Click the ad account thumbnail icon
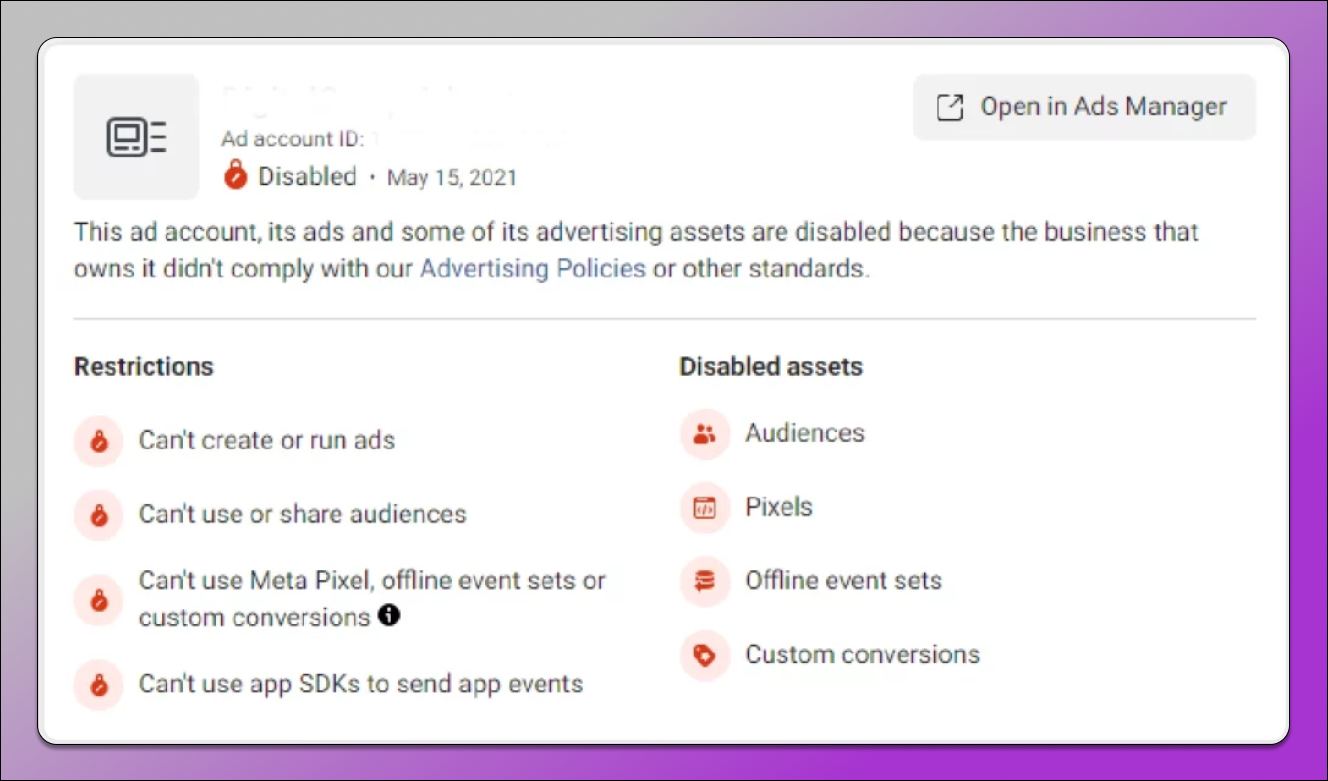This screenshot has height=781, width=1328. pos(136,137)
